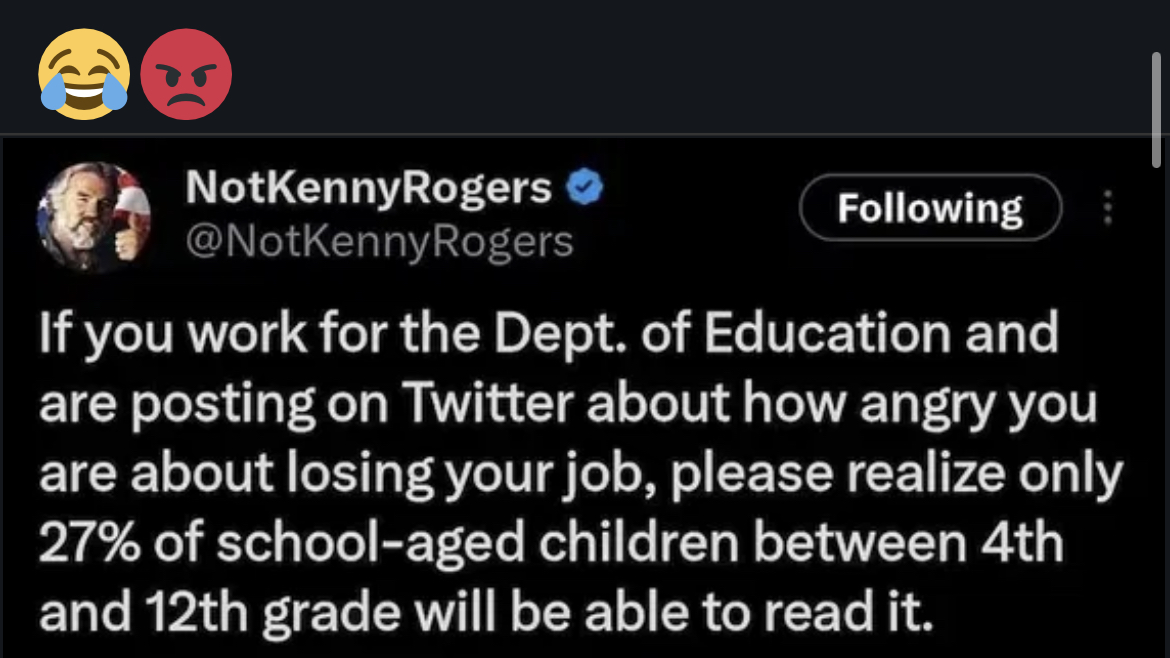
Task: Click the red angry face emoji
Action: click(x=186, y=75)
